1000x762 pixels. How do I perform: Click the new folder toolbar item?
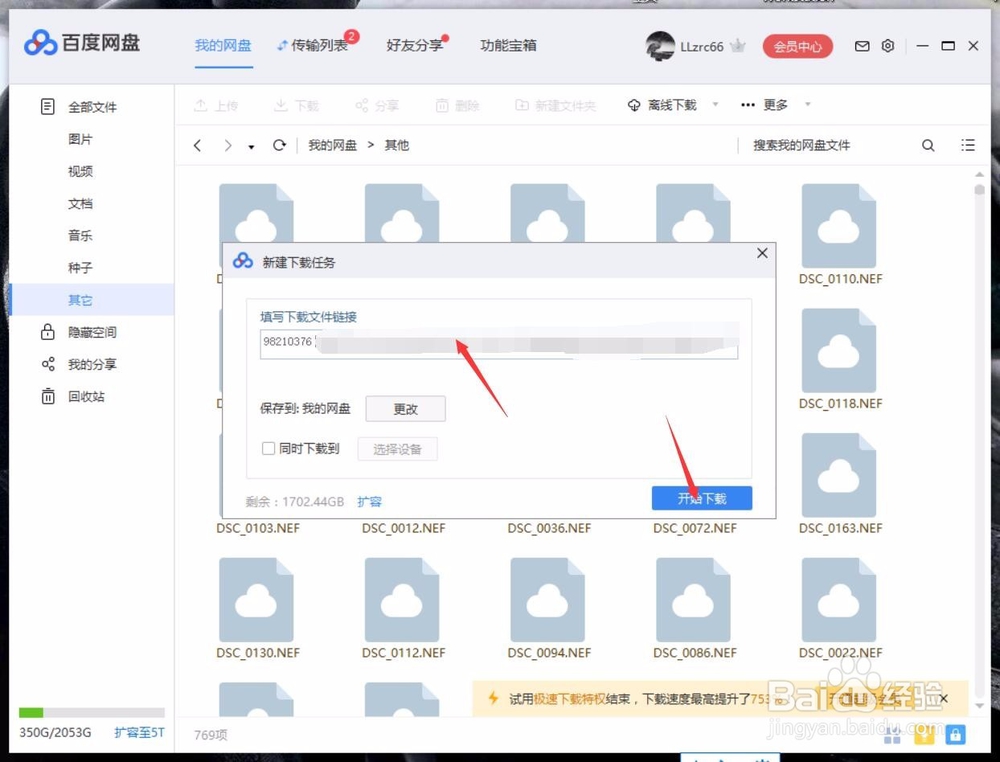(x=555, y=105)
